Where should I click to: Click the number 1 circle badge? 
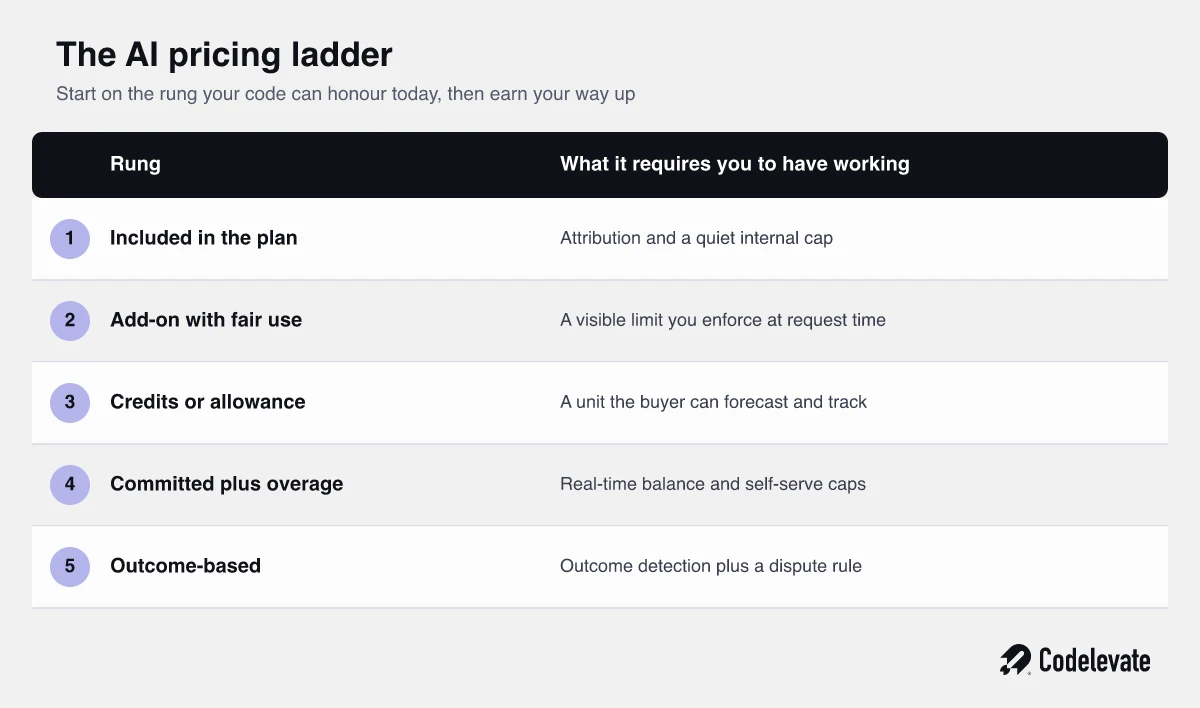[70, 239]
